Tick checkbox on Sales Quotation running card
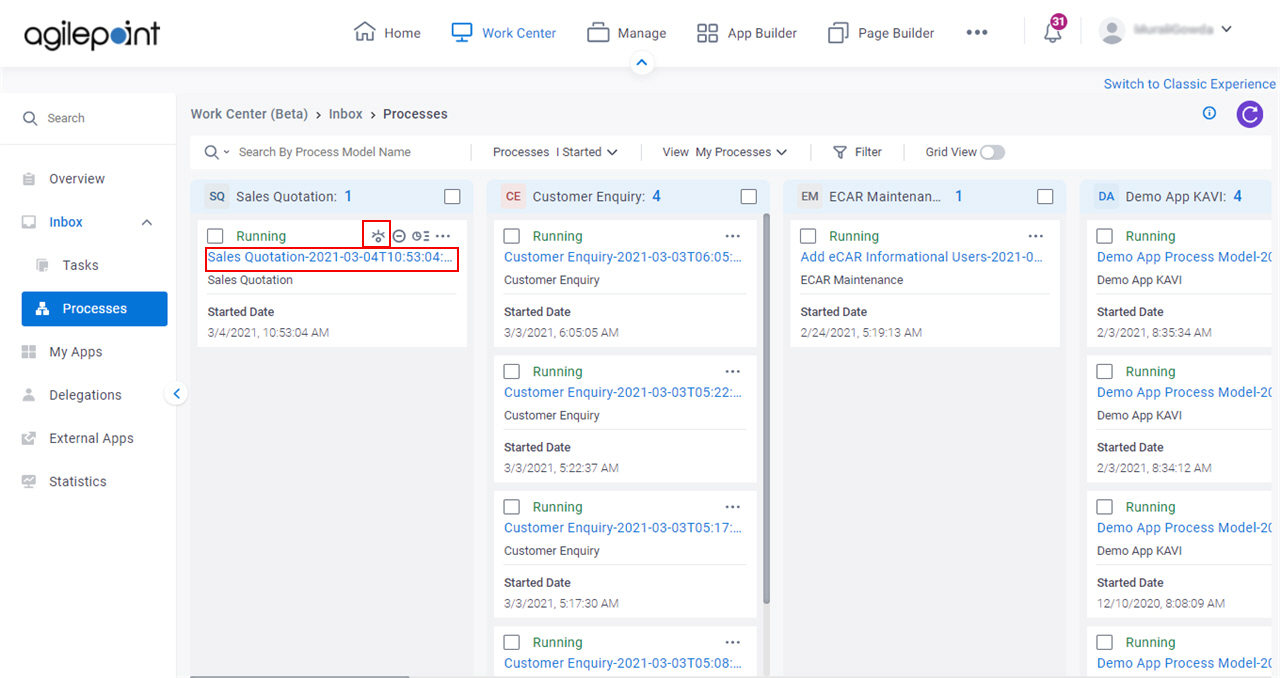This screenshot has height=678, width=1280. [215, 236]
